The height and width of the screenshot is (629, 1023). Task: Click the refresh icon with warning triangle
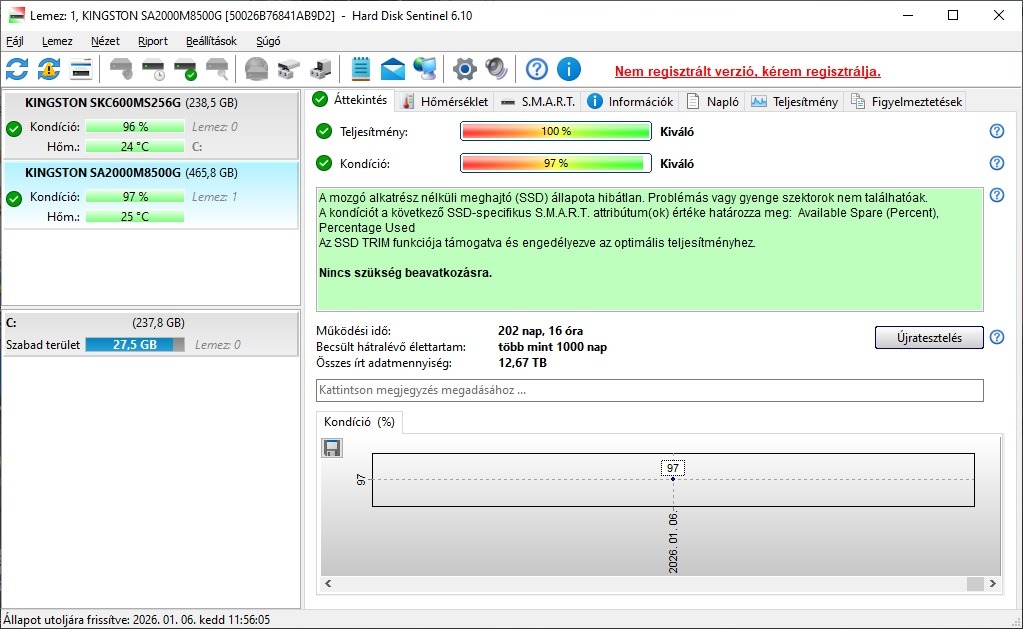click(49, 69)
